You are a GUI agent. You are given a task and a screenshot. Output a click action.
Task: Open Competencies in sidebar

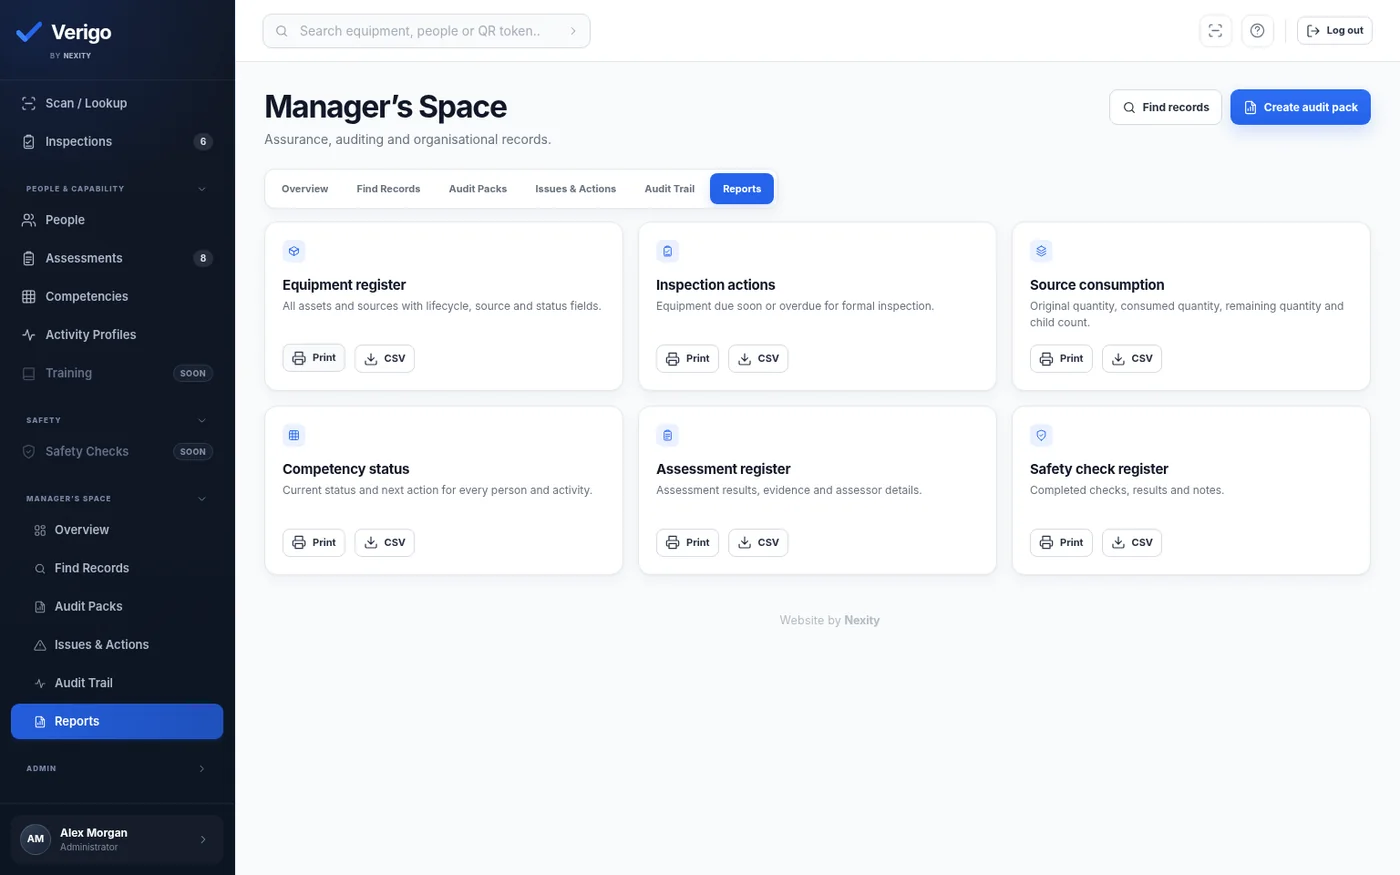click(117, 297)
